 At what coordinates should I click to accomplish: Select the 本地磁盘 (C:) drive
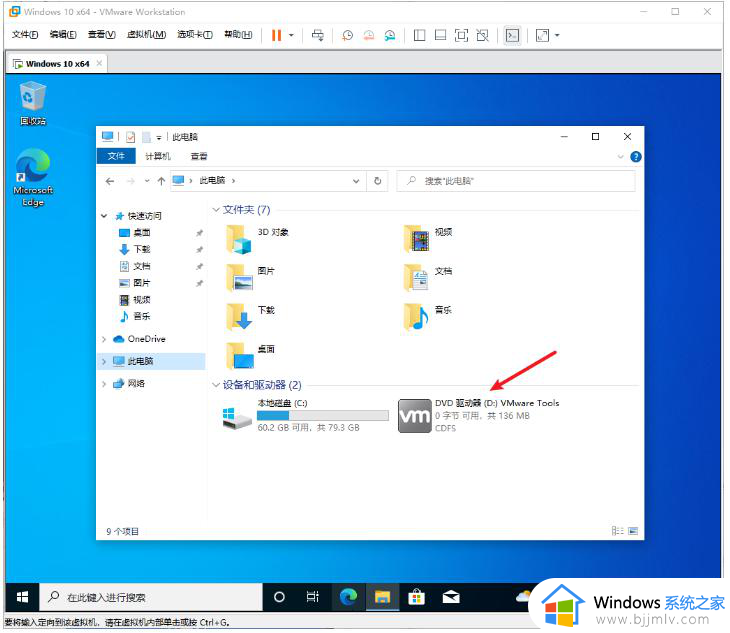tap(305, 416)
